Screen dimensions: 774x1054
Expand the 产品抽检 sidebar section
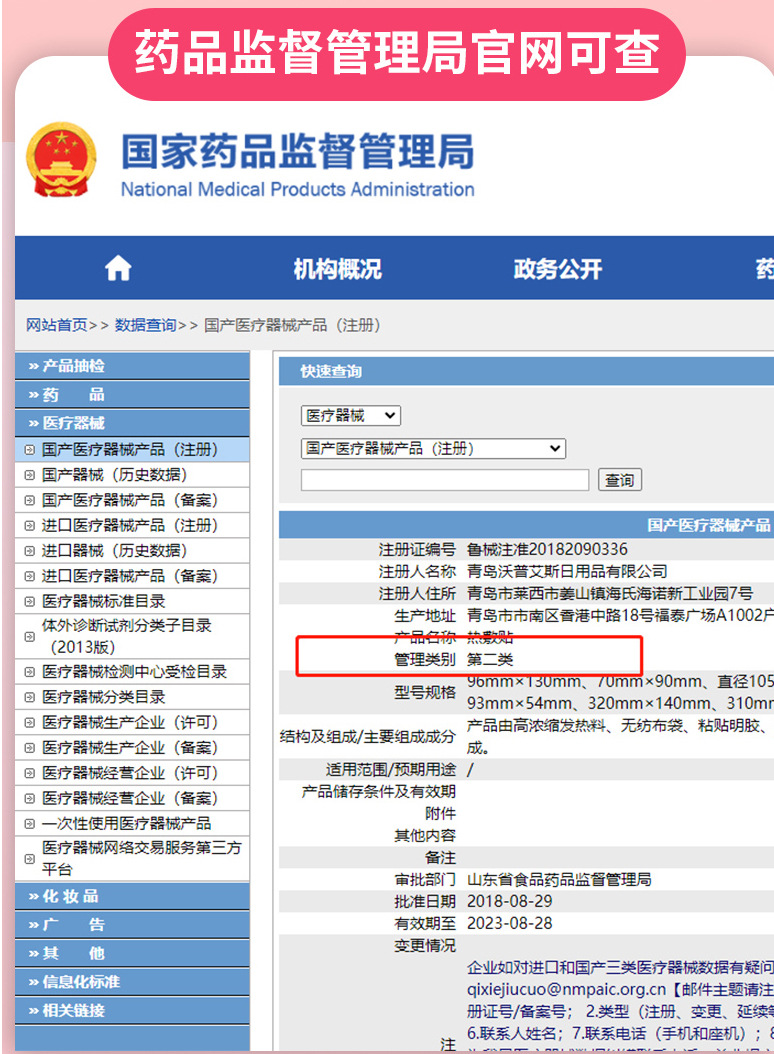(132, 366)
